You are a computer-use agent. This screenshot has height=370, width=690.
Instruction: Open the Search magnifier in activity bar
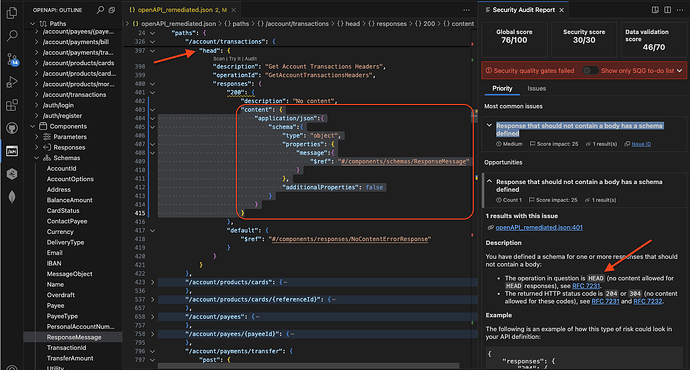tap(12, 36)
